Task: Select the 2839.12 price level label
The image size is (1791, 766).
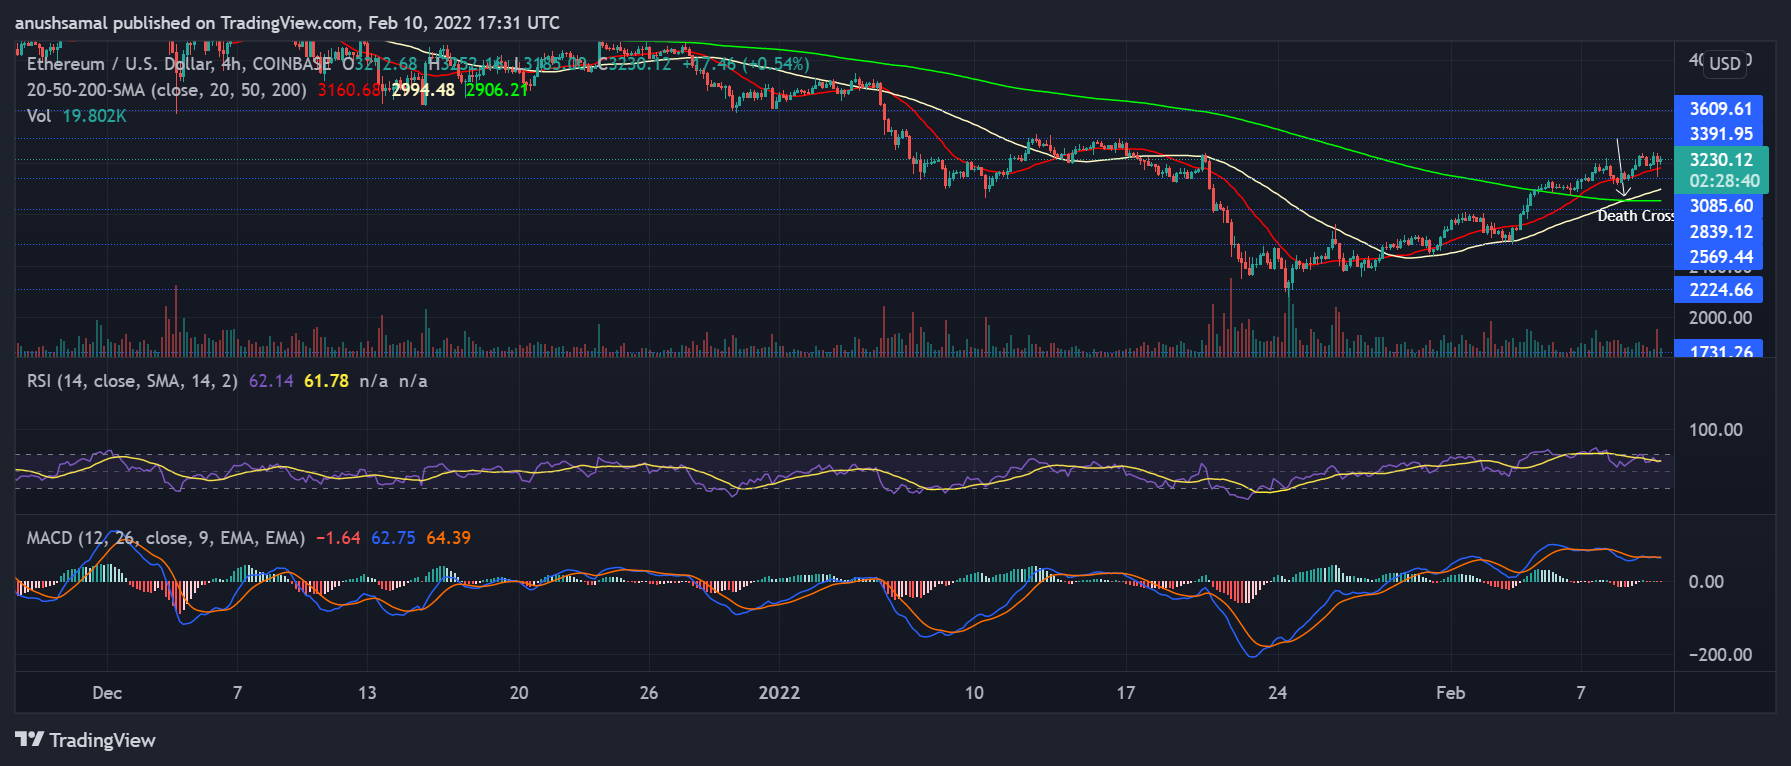Action: click(1720, 232)
